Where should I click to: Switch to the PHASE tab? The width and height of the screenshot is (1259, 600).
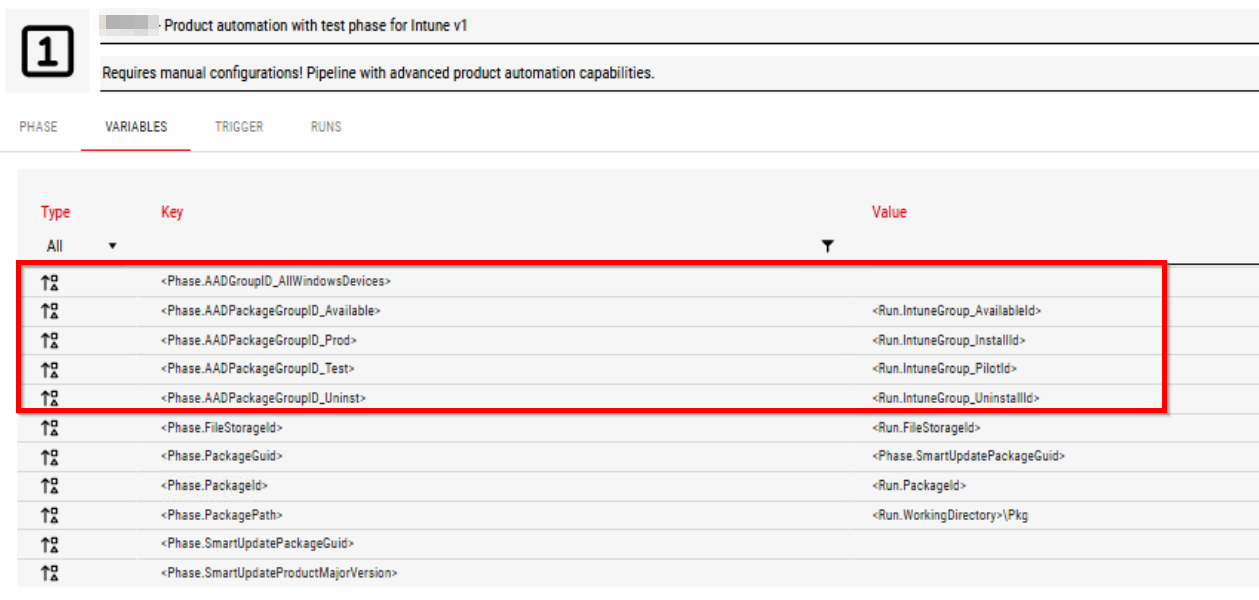[39, 127]
